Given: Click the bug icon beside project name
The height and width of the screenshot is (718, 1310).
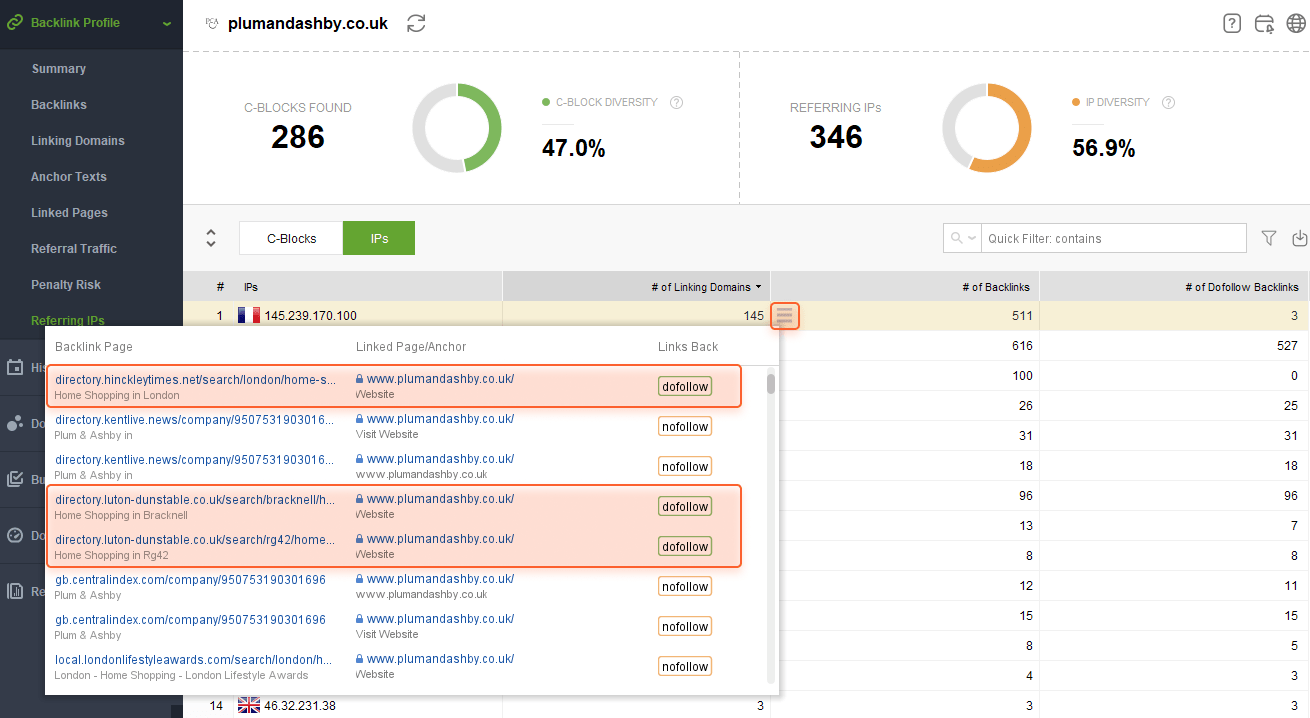Looking at the screenshot, I should pos(211,24).
